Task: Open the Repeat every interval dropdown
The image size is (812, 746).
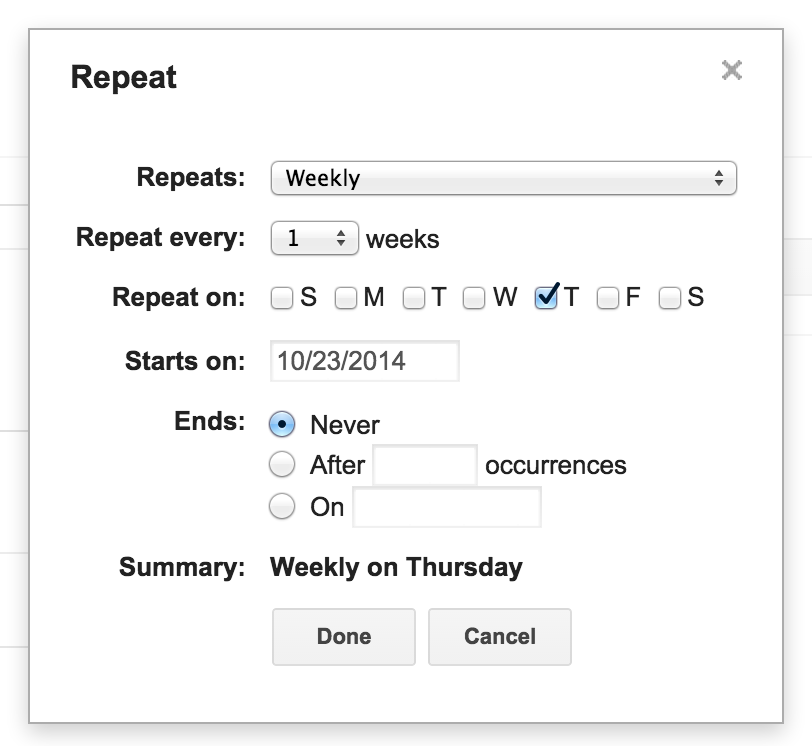Action: [x=314, y=239]
